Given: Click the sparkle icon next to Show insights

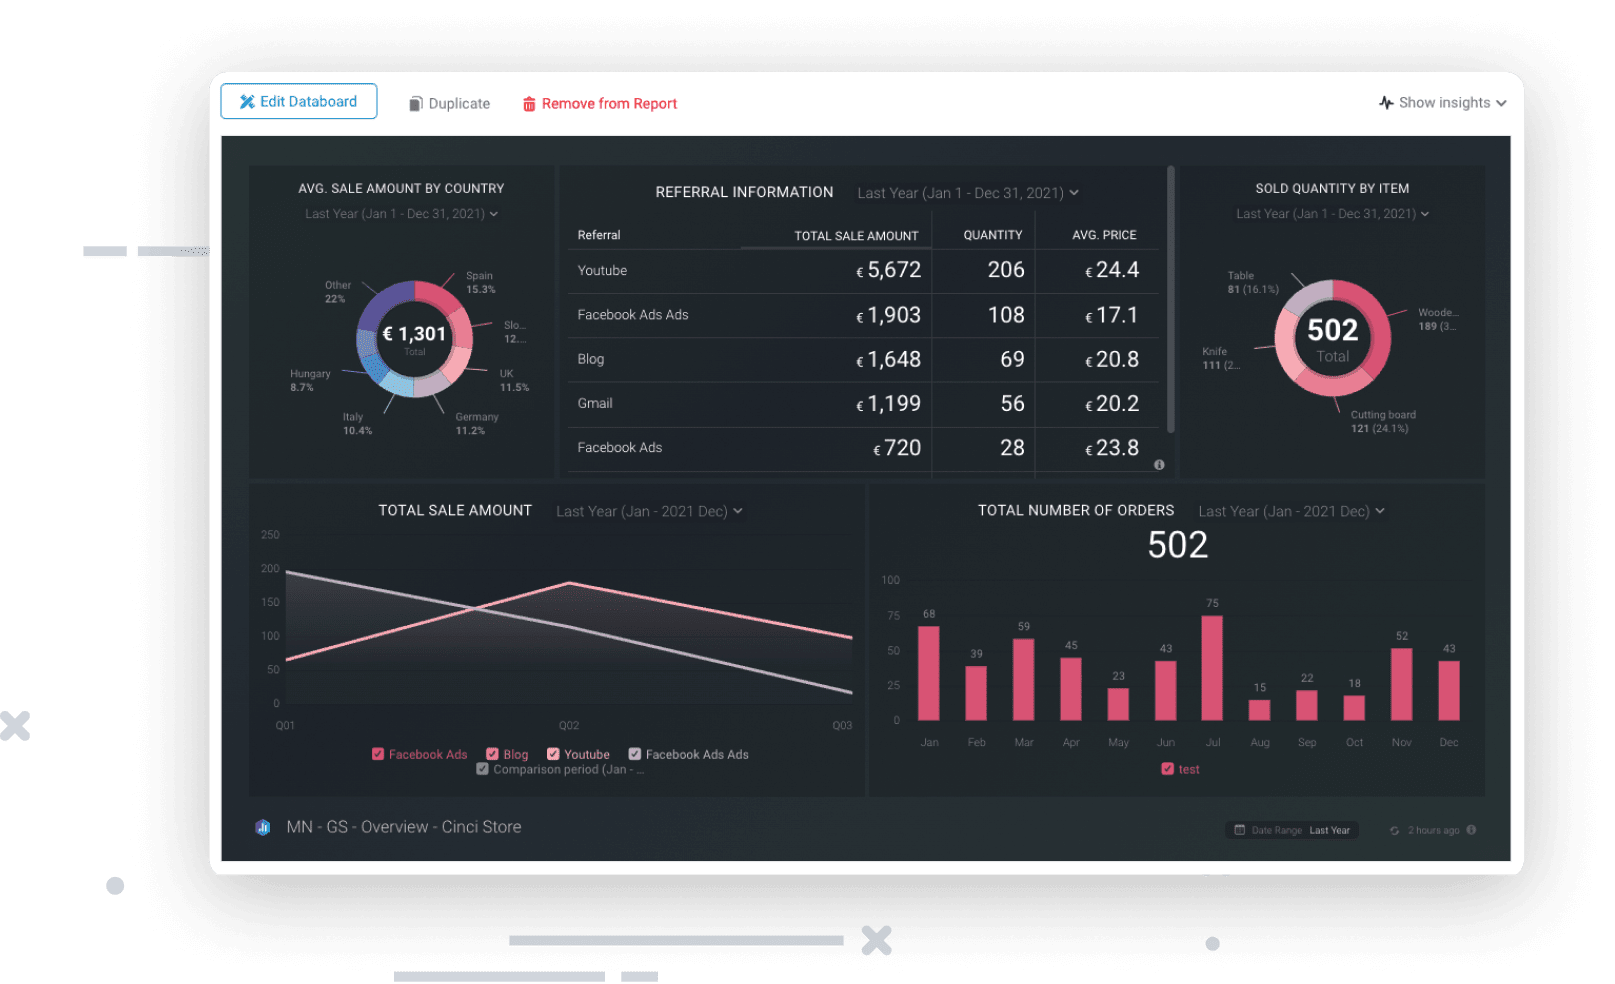Looking at the screenshot, I should click(1387, 102).
